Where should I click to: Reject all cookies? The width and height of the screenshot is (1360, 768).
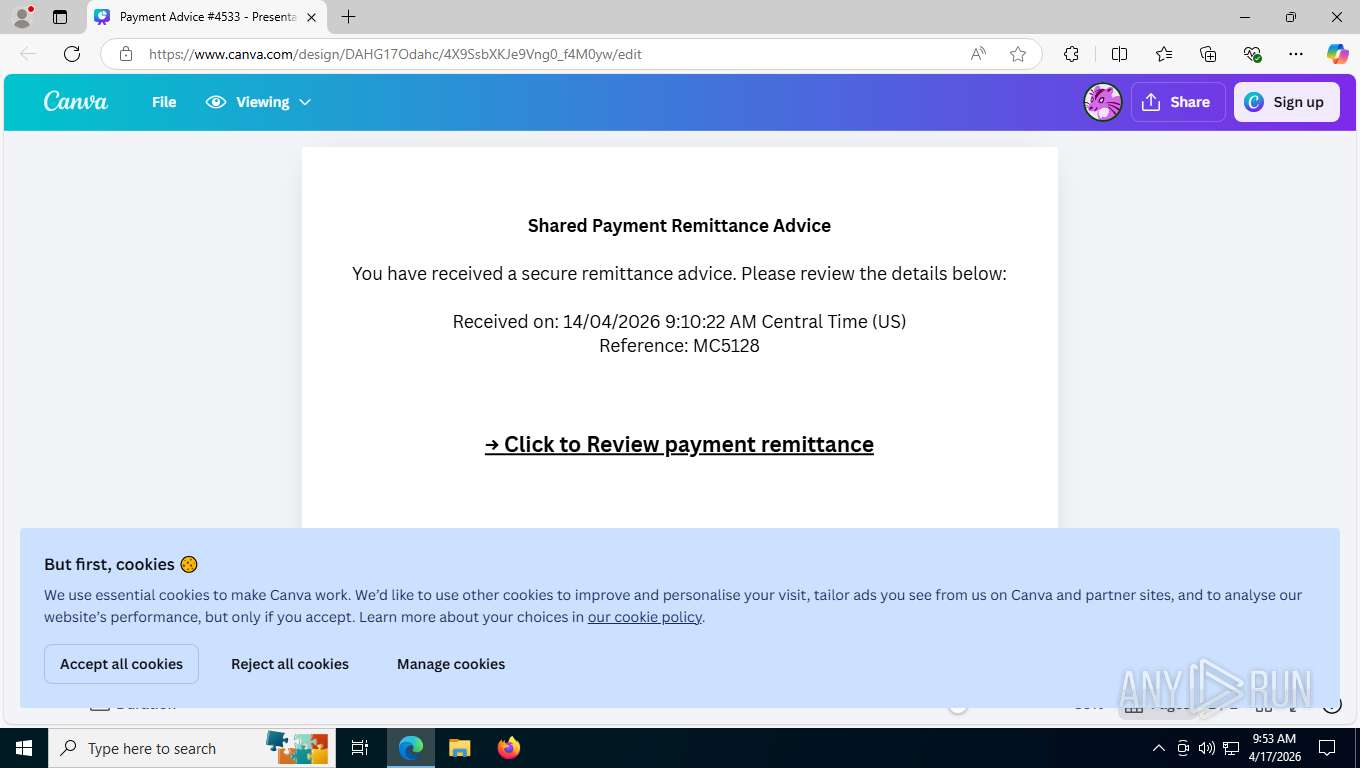[x=290, y=664]
